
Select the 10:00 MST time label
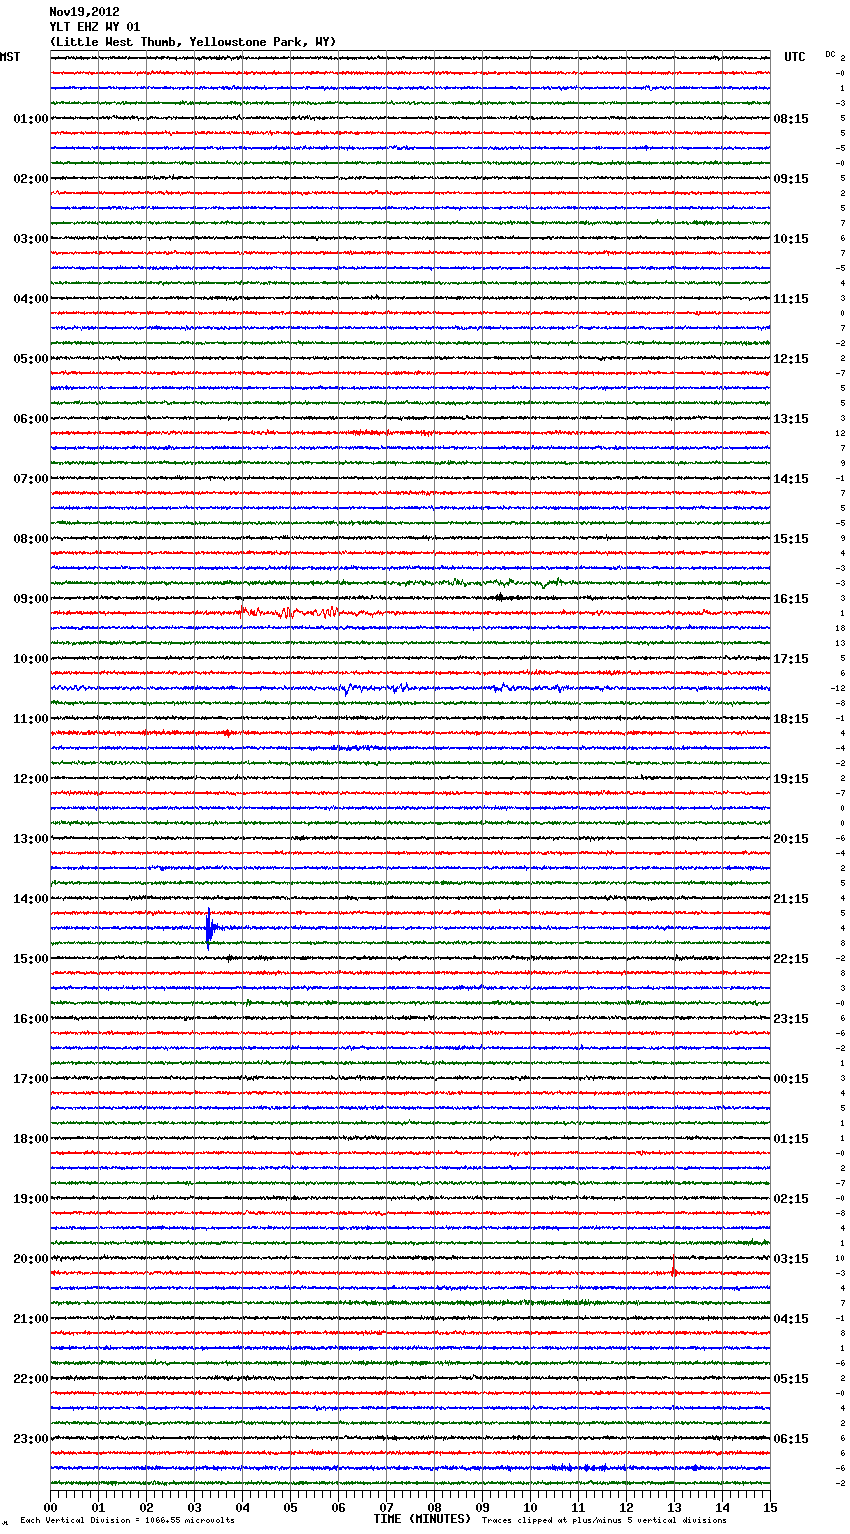(31, 659)
